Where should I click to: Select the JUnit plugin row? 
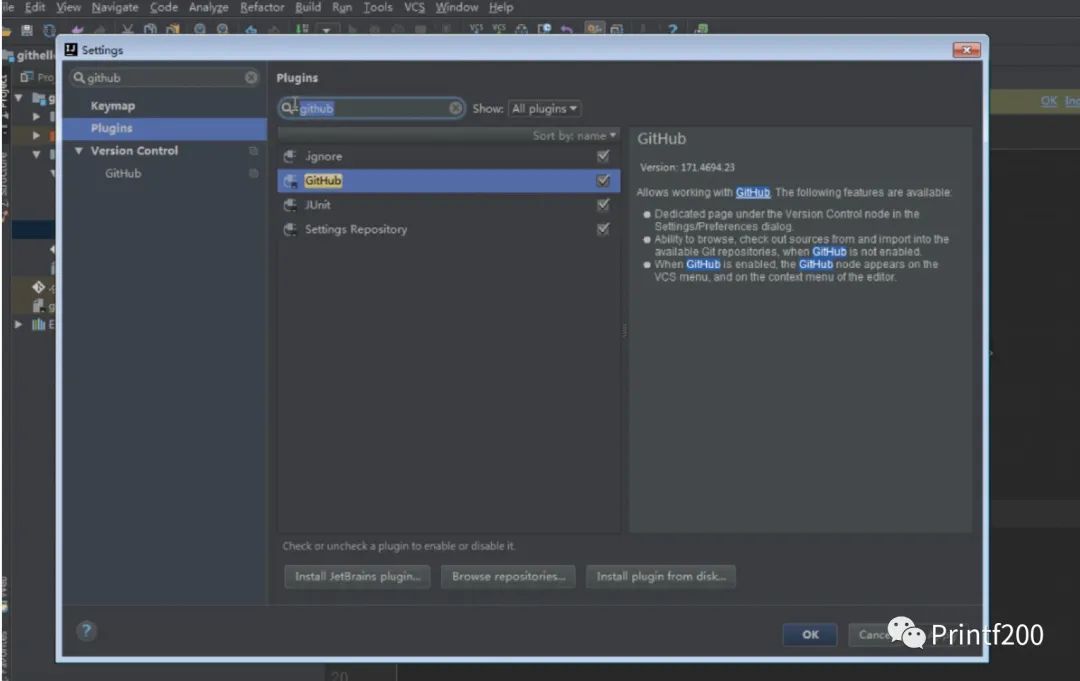[x=448, y=205]
